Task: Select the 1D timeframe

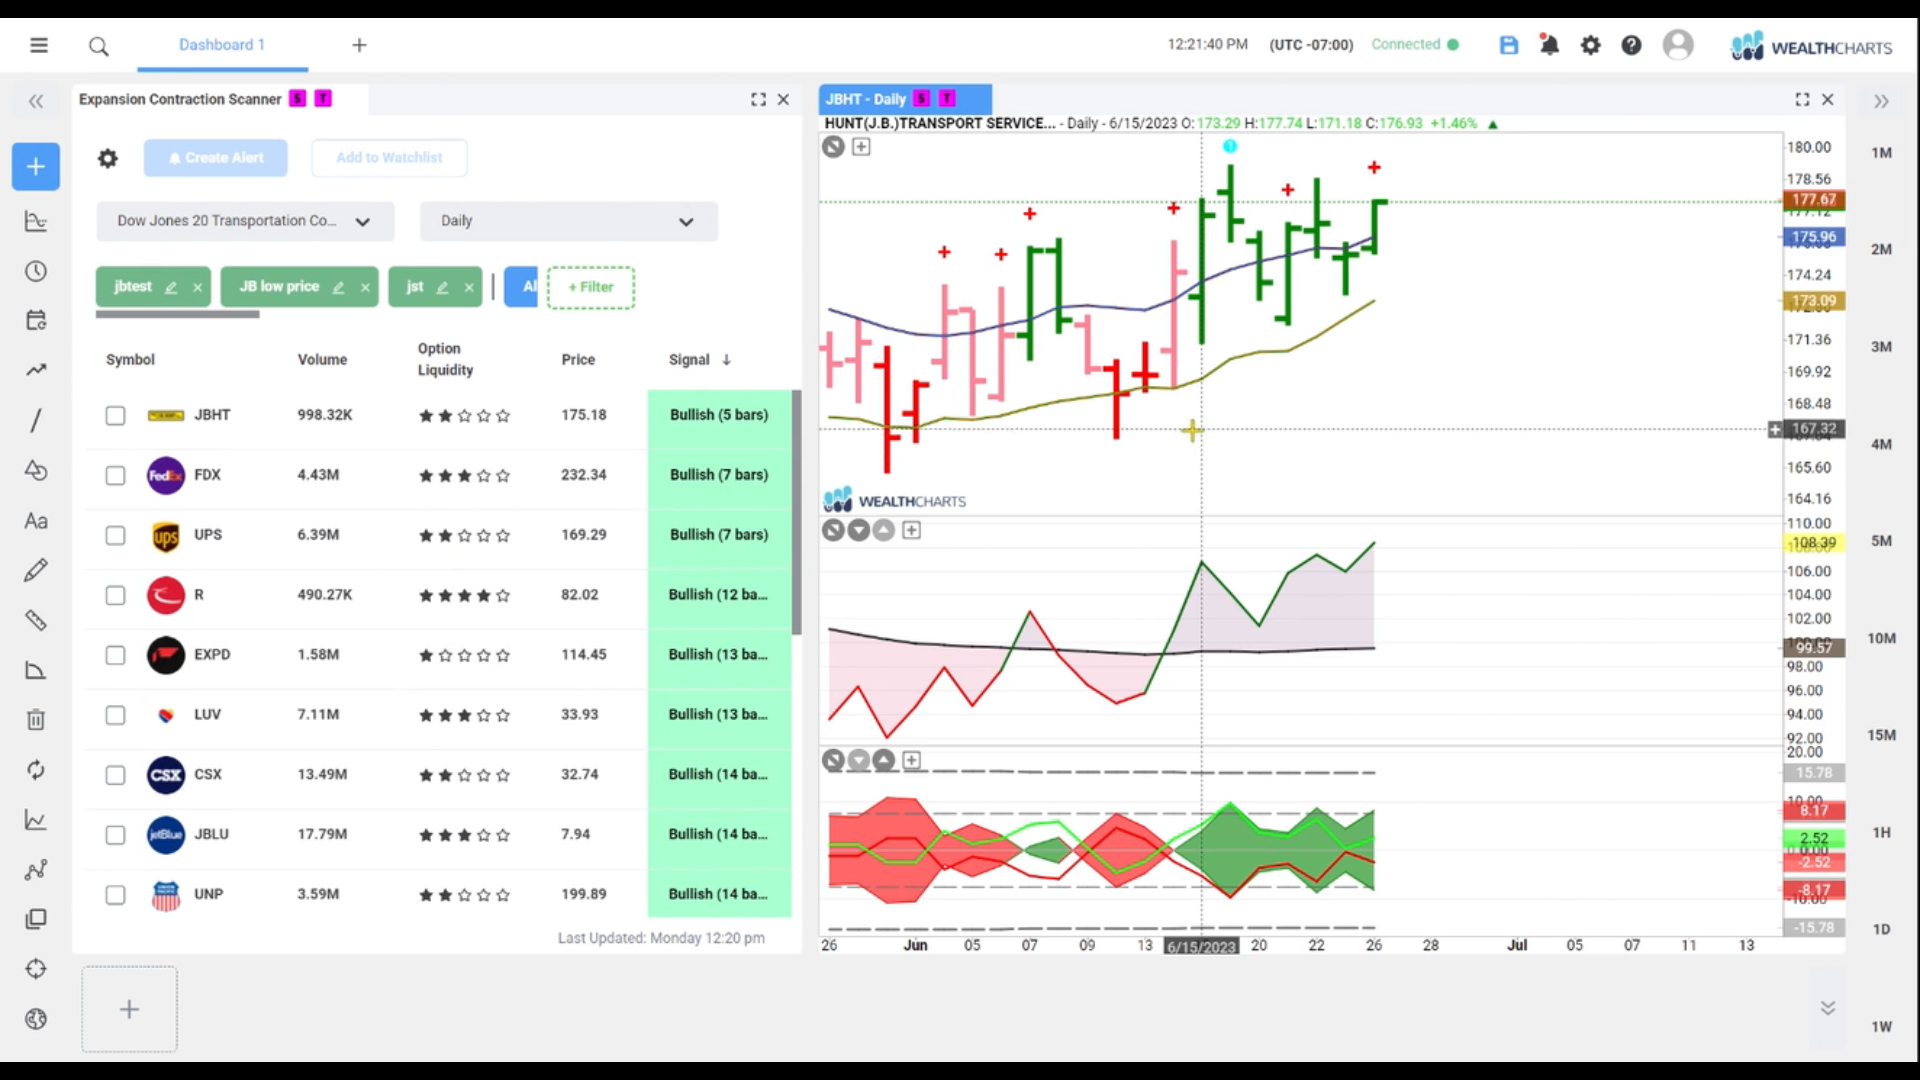Action: pyautogui.click(x=1881, y=929)
